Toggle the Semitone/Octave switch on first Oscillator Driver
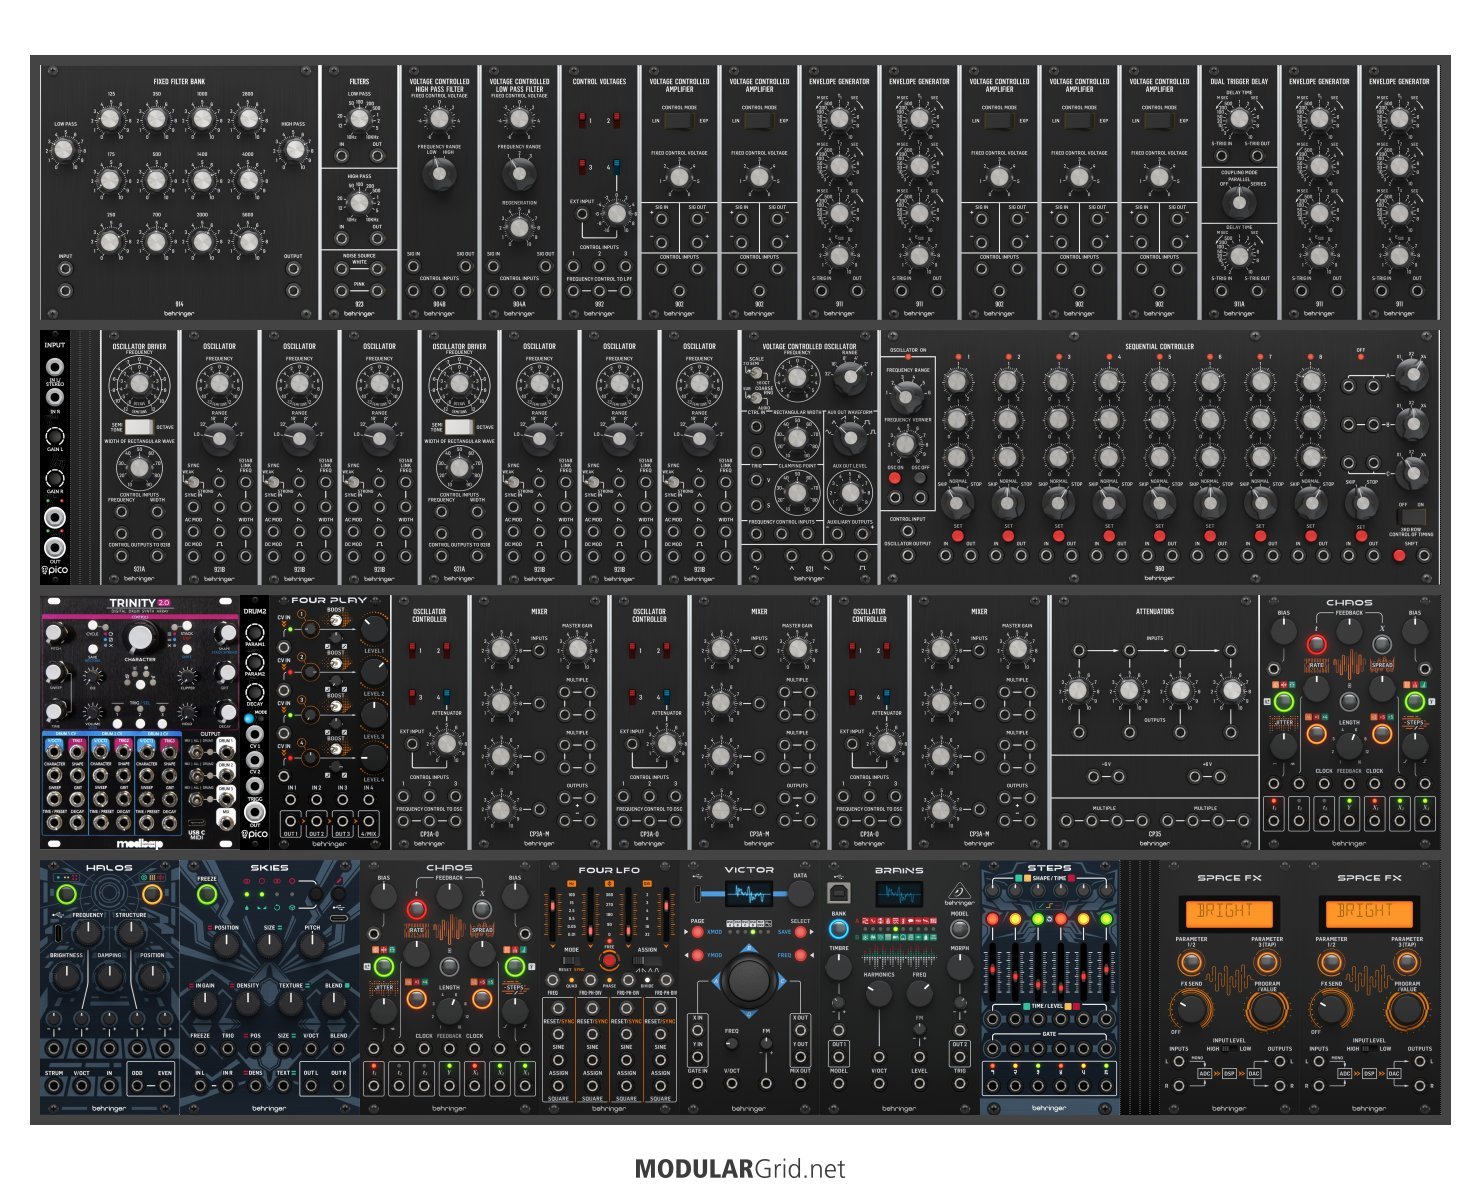Screen dimensions: 1481x1190 (x=139, y=426)
